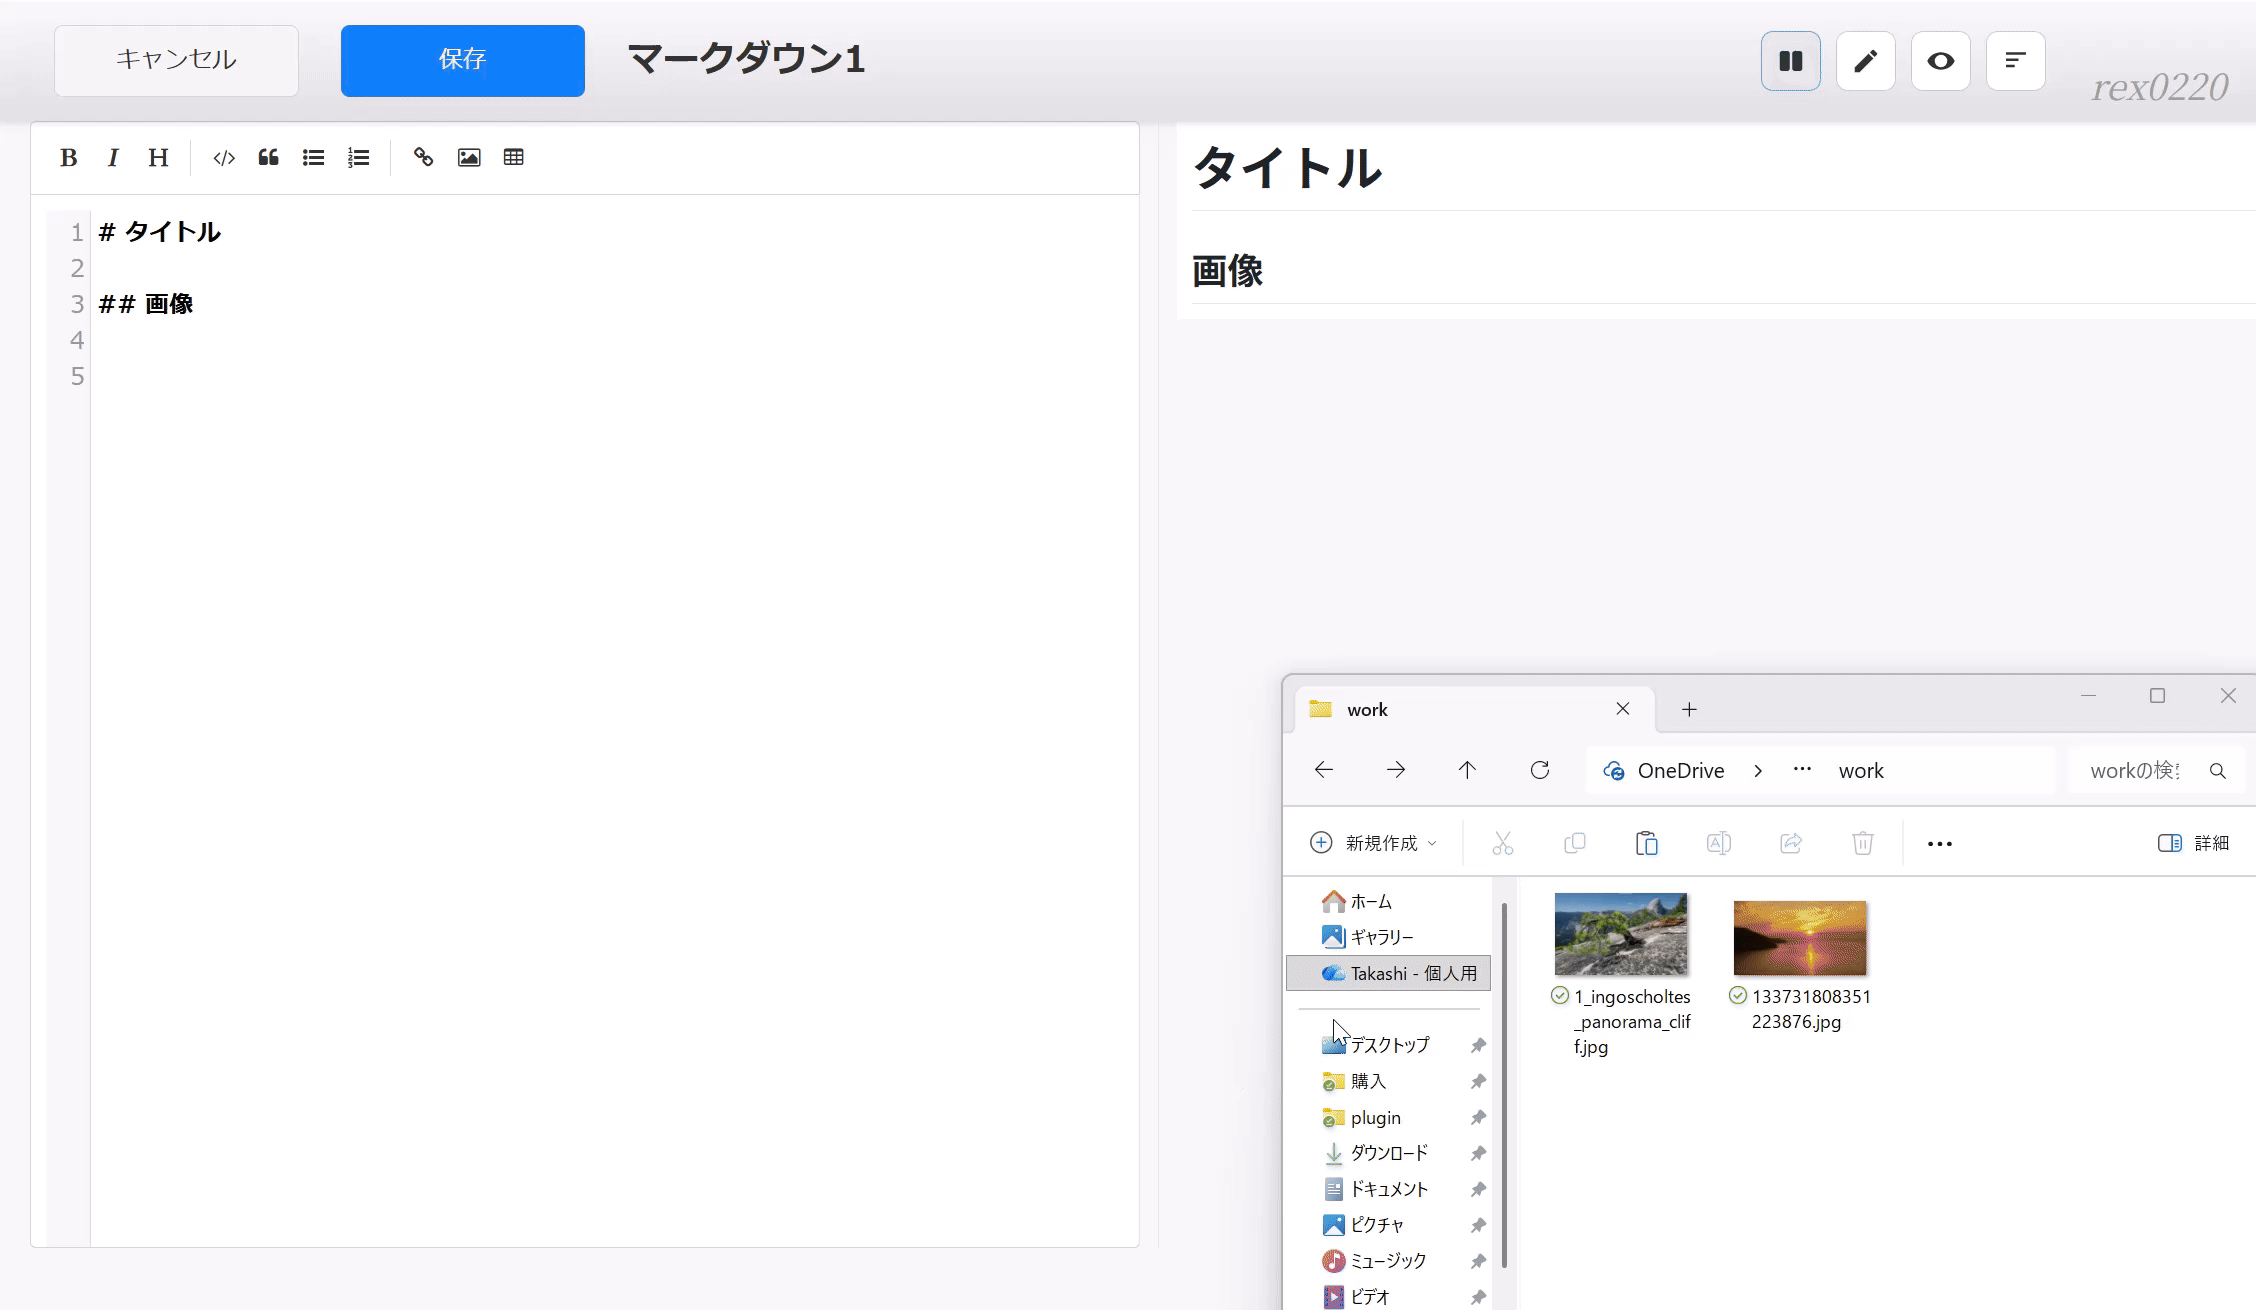Switch to preview-only mode with eye

(1940, 61)
